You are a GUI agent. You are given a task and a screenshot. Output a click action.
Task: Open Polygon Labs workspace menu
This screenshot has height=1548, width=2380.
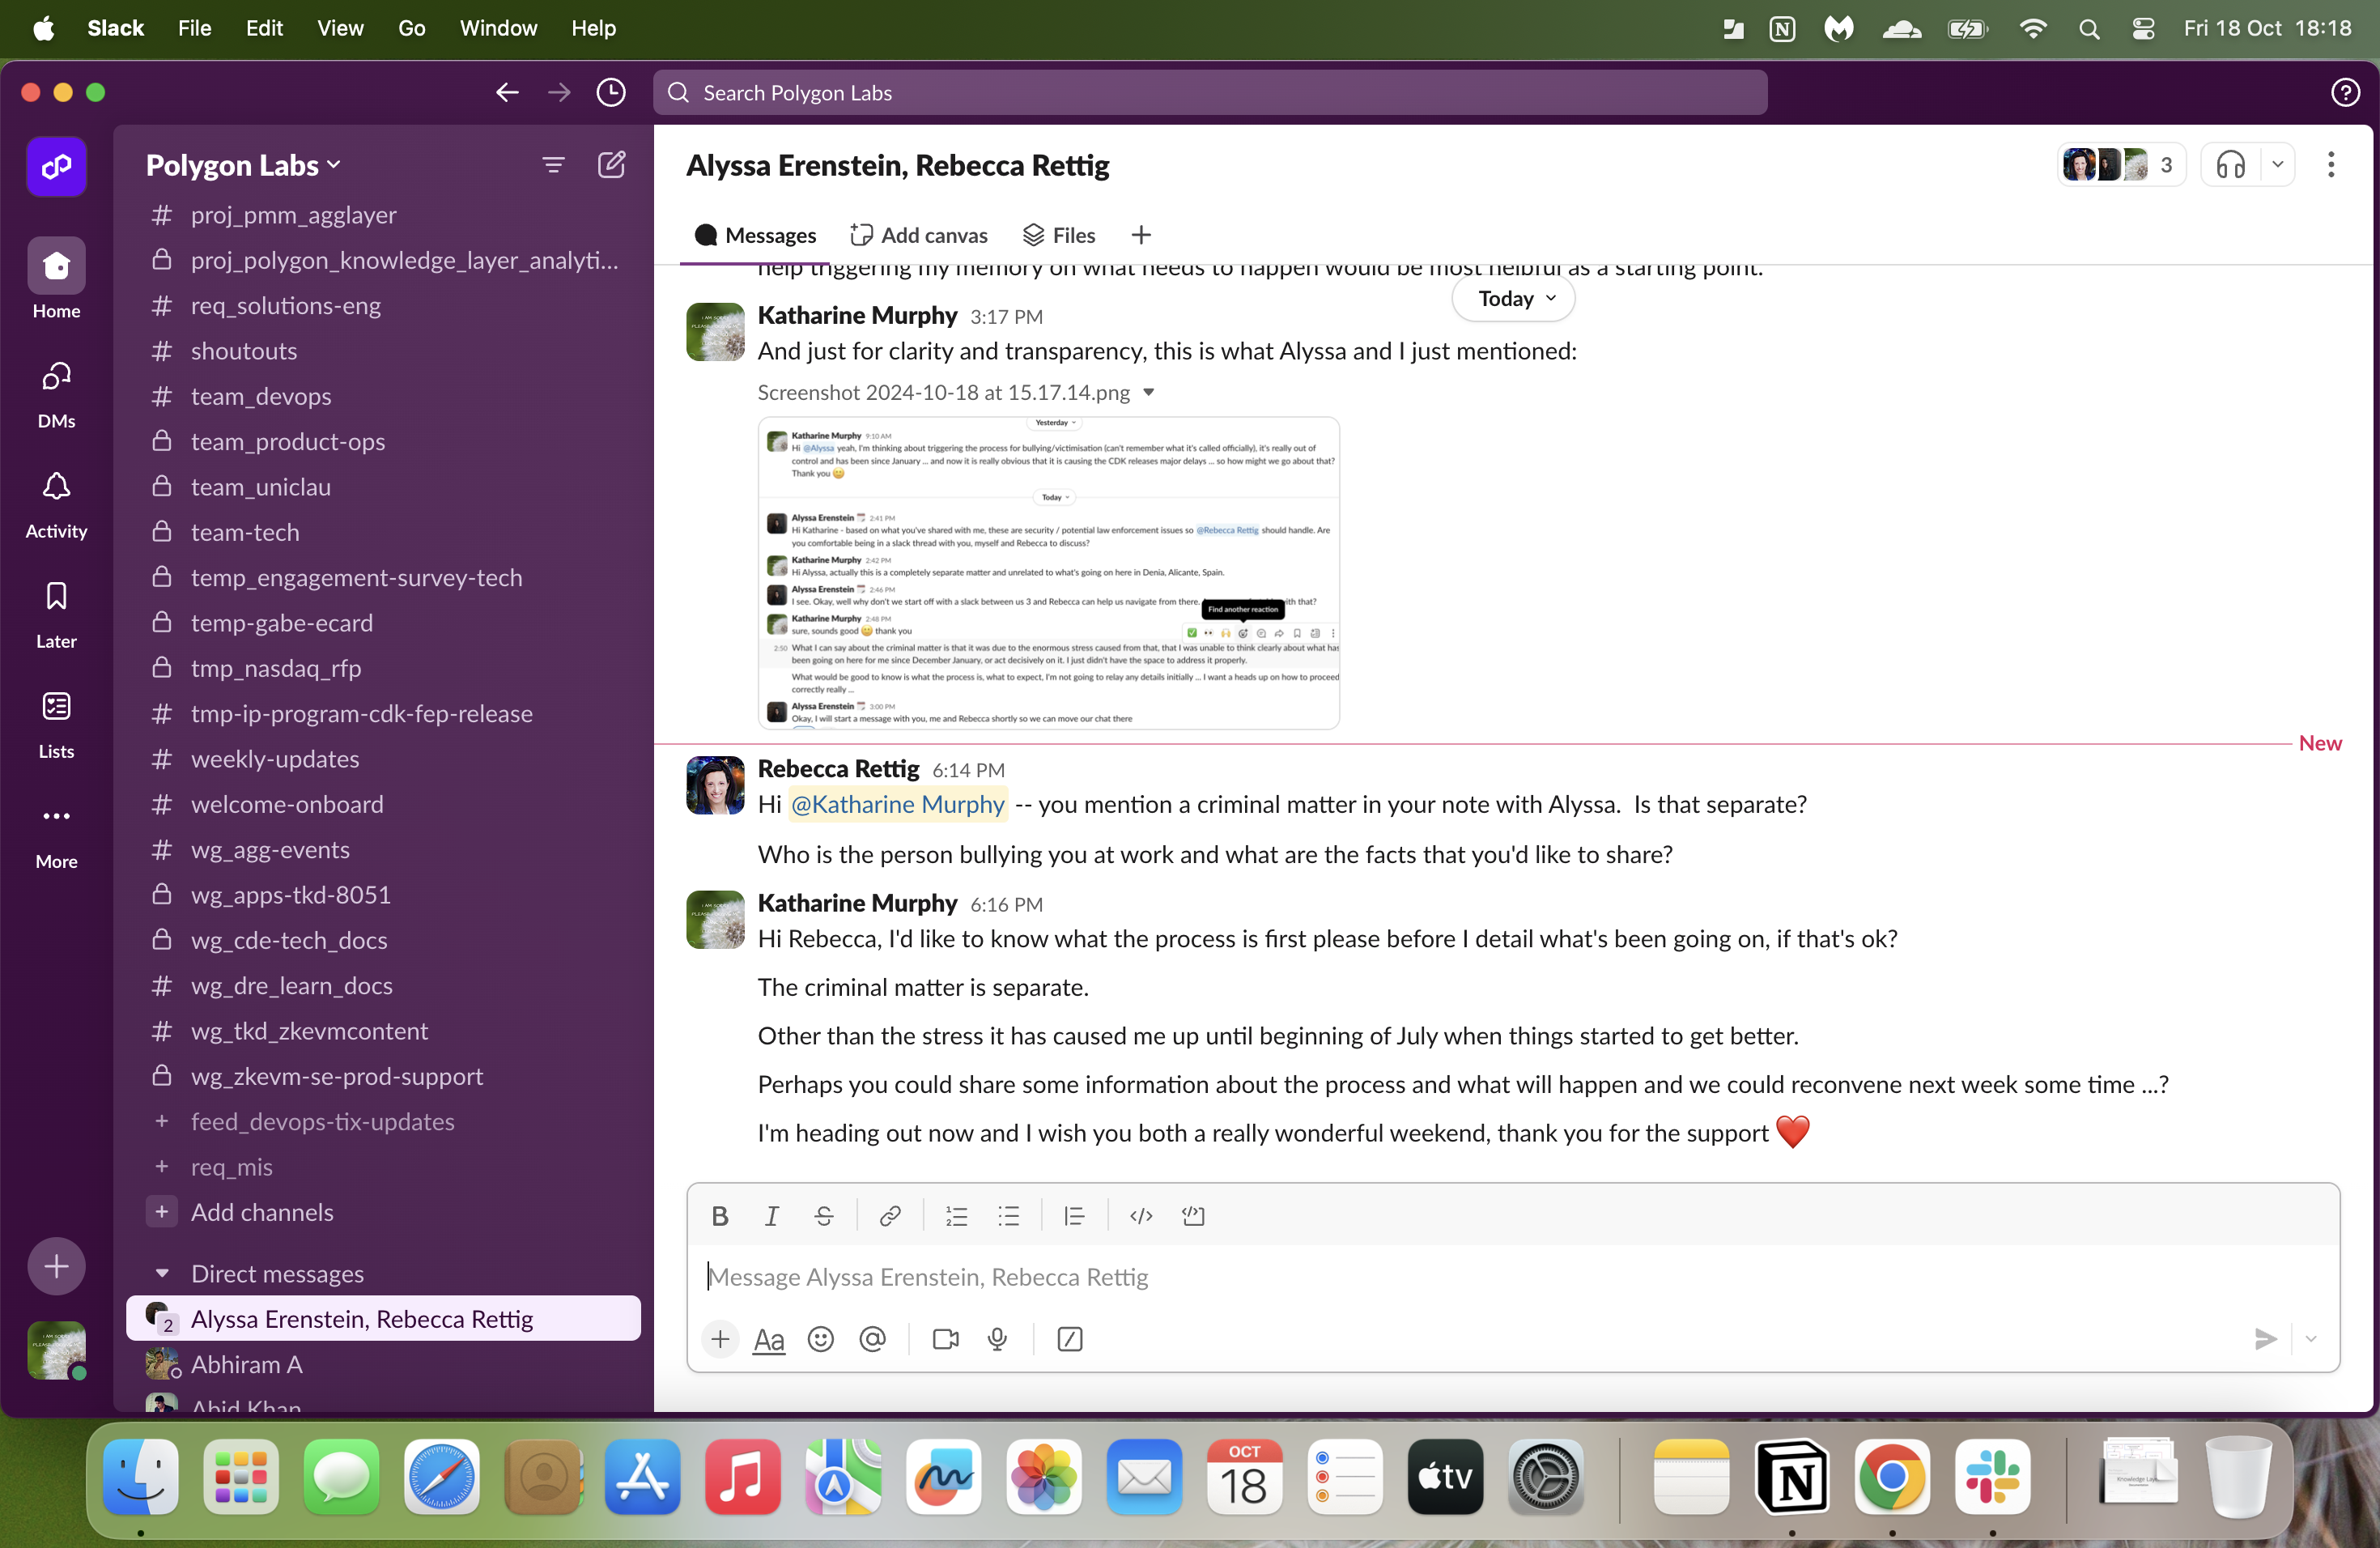(x=243, y=165)
